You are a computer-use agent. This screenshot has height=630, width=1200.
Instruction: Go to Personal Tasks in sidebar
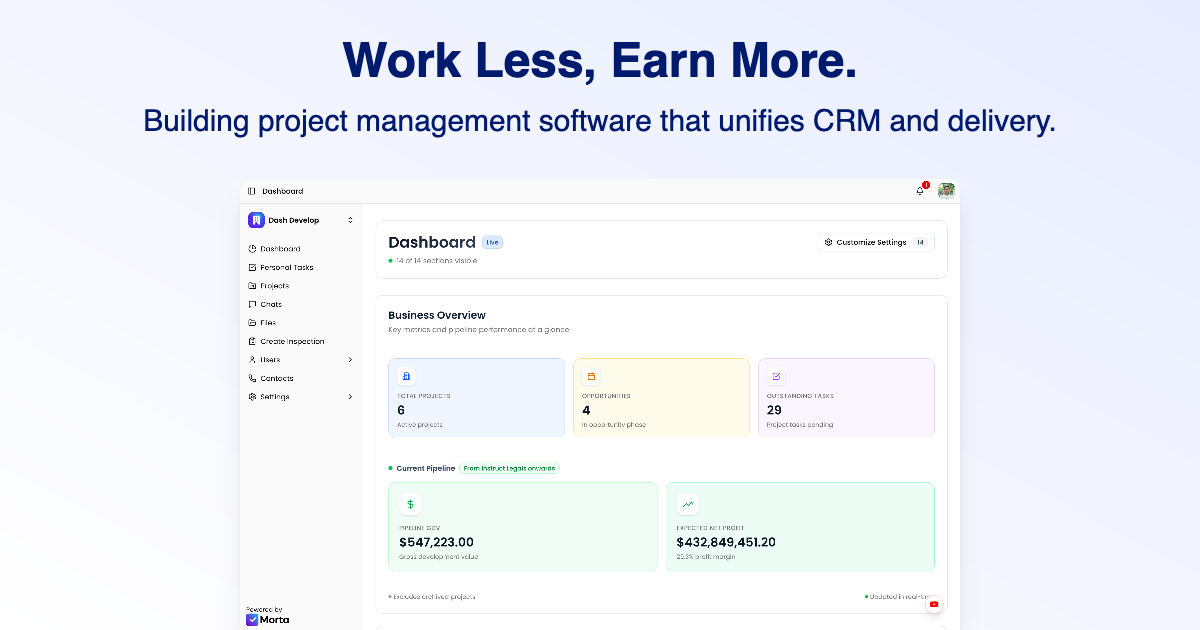286,267
